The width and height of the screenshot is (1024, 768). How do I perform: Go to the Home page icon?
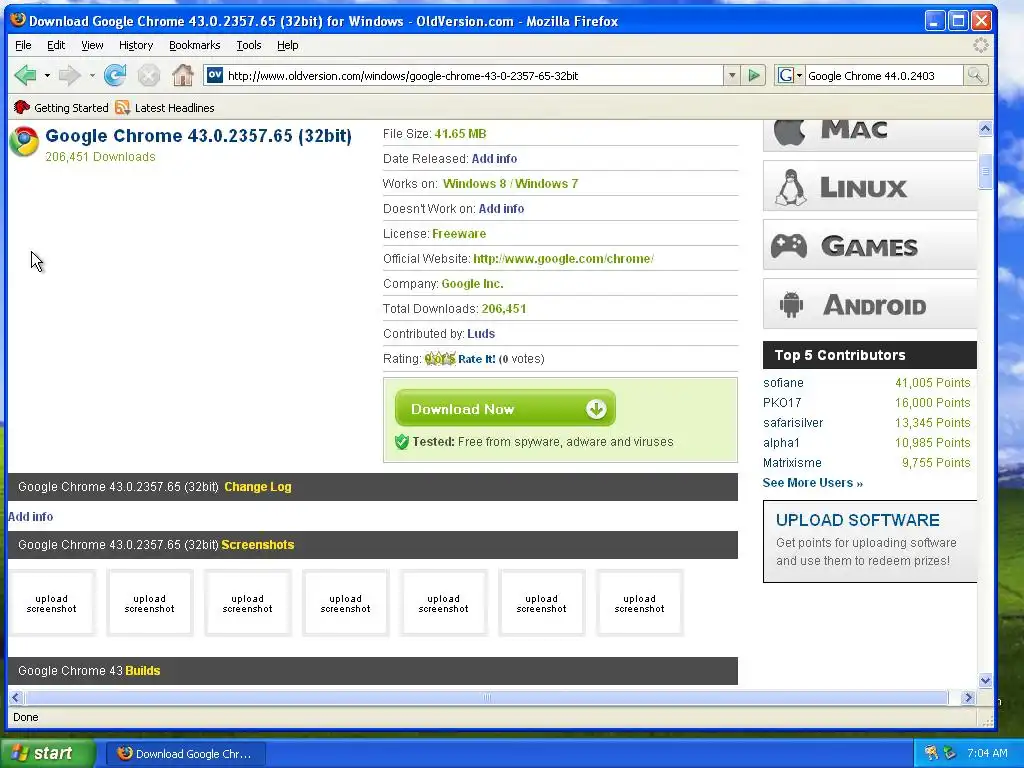click(x=183, y=76)
